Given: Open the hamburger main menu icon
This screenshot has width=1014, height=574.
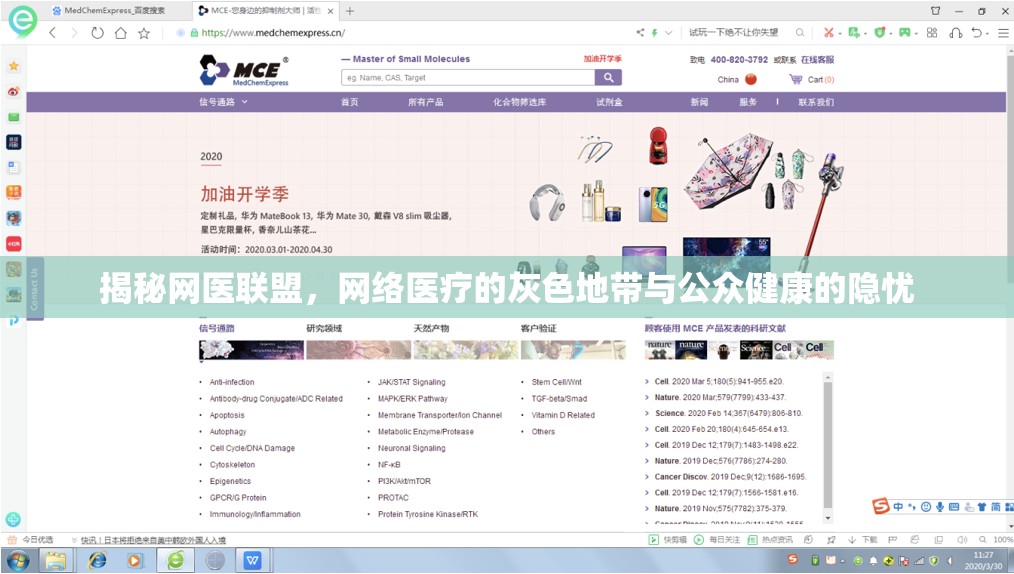Looking at the screenshot, I should pos(1003,32).
